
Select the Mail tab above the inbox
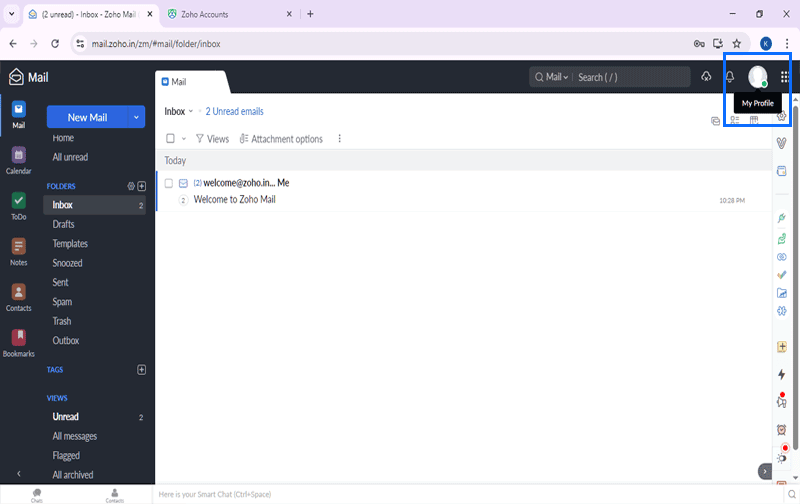[191, 82]
